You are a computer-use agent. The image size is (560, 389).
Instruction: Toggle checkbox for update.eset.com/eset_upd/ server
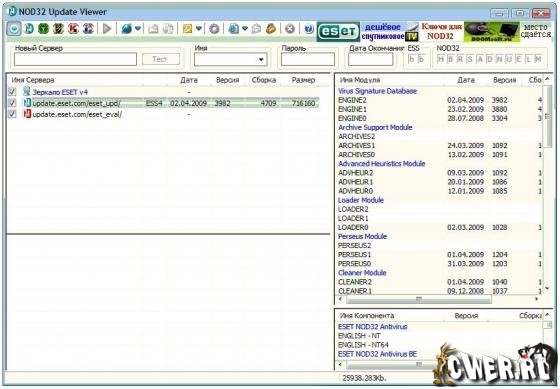coord(12,103)
